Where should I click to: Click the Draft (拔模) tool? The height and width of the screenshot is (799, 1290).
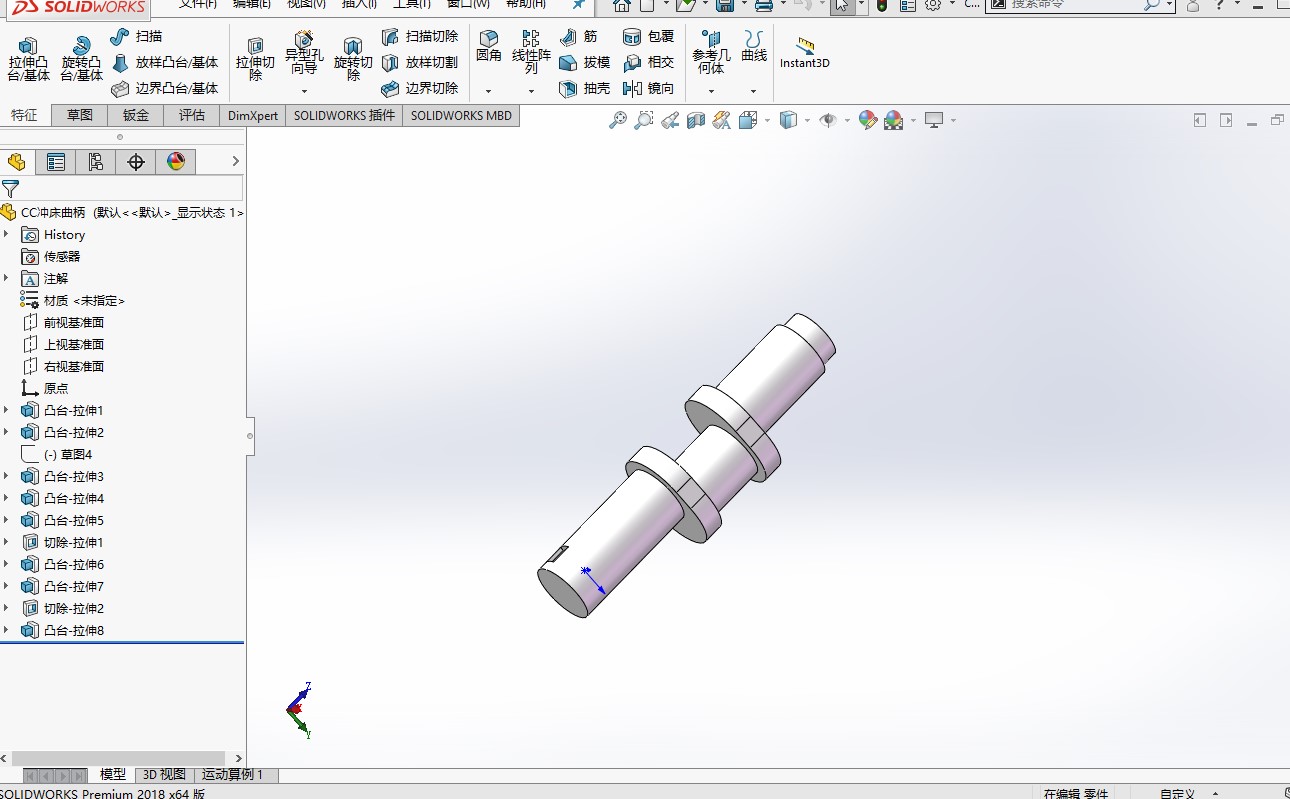pyautogui.click(x=585, y=62)
